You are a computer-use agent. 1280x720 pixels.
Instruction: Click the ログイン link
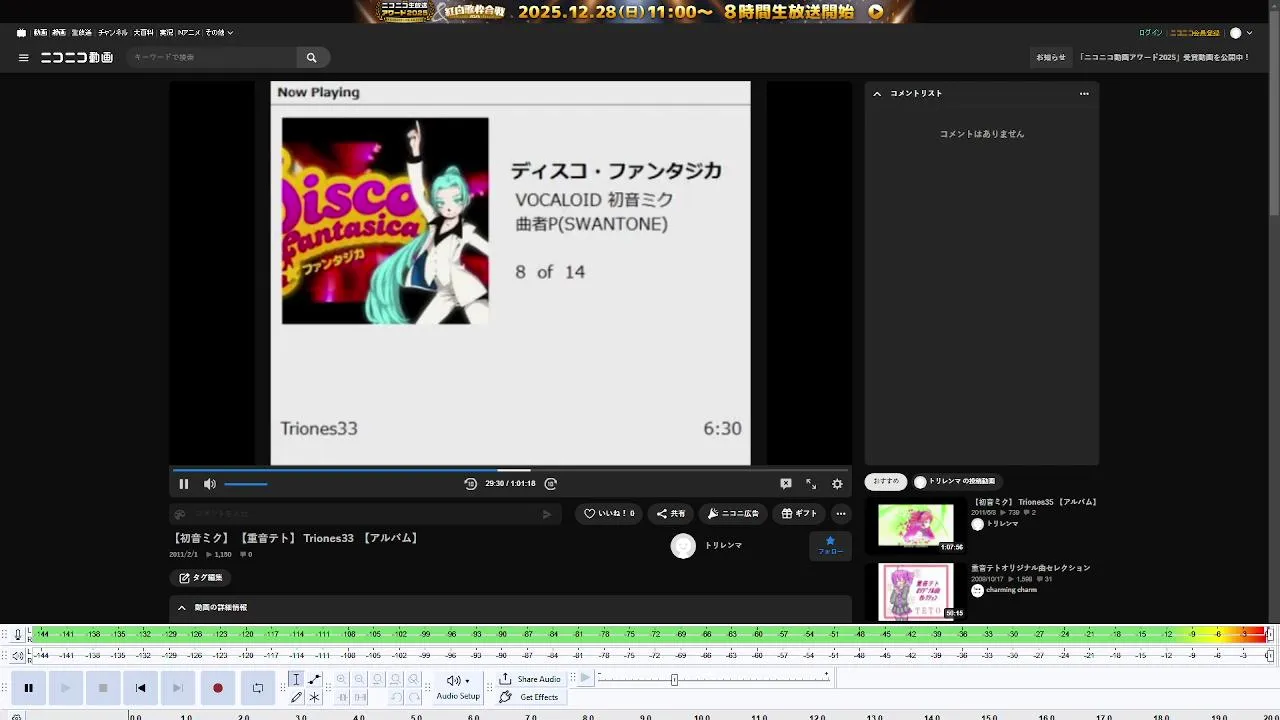click(x=1150, y=33)
